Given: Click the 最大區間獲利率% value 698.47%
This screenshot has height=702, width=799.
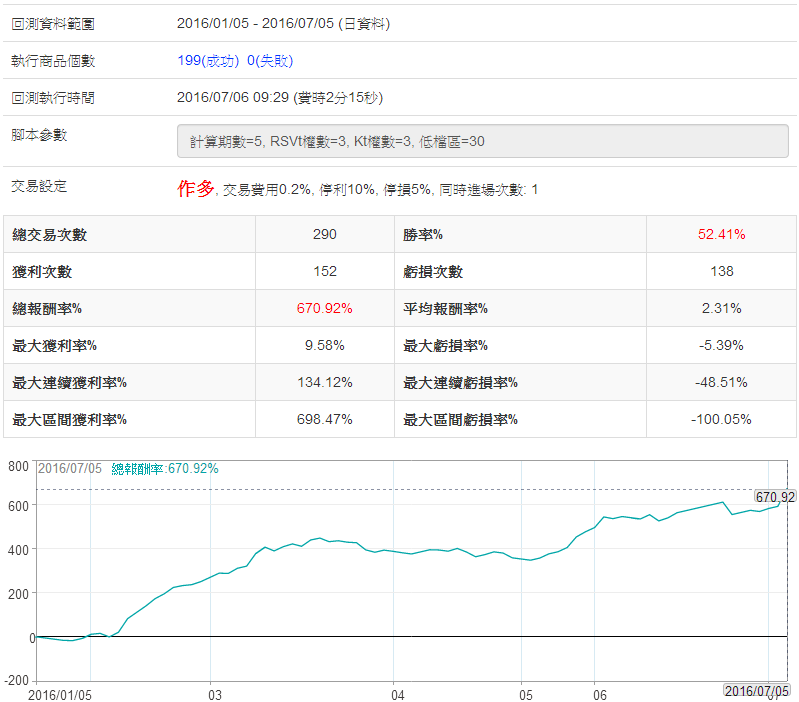Looking at the screenshot, I should 324,419.
